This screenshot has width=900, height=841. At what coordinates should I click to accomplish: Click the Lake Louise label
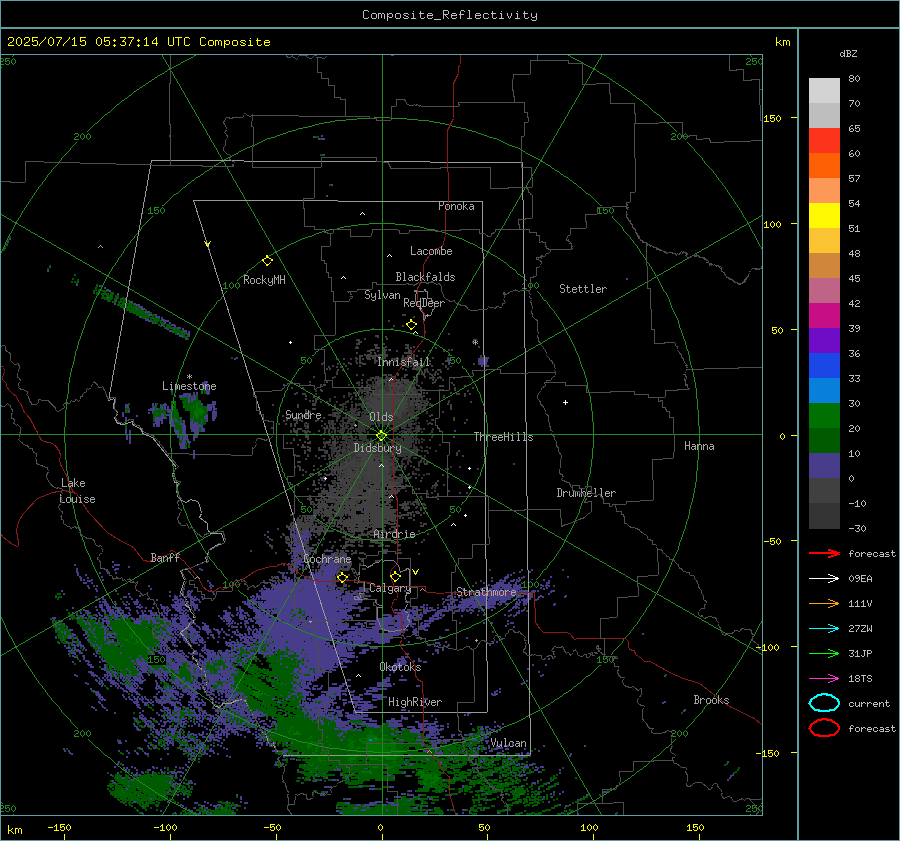(77, 491)
